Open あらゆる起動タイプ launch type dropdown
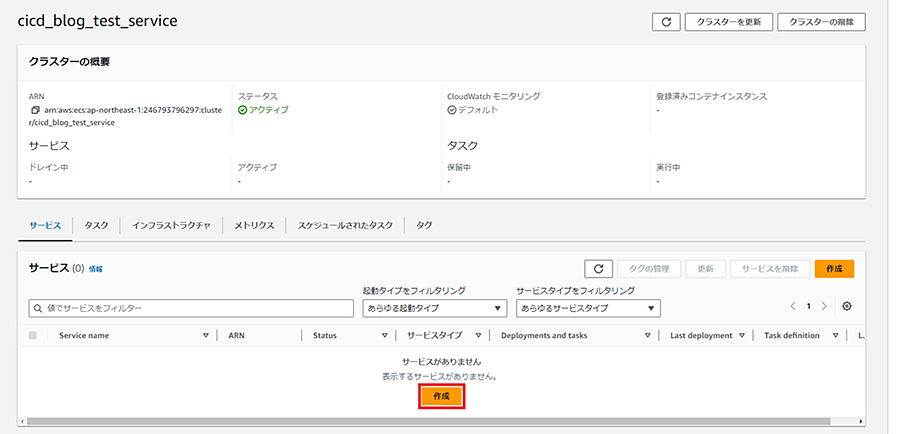 pos(435,308)
